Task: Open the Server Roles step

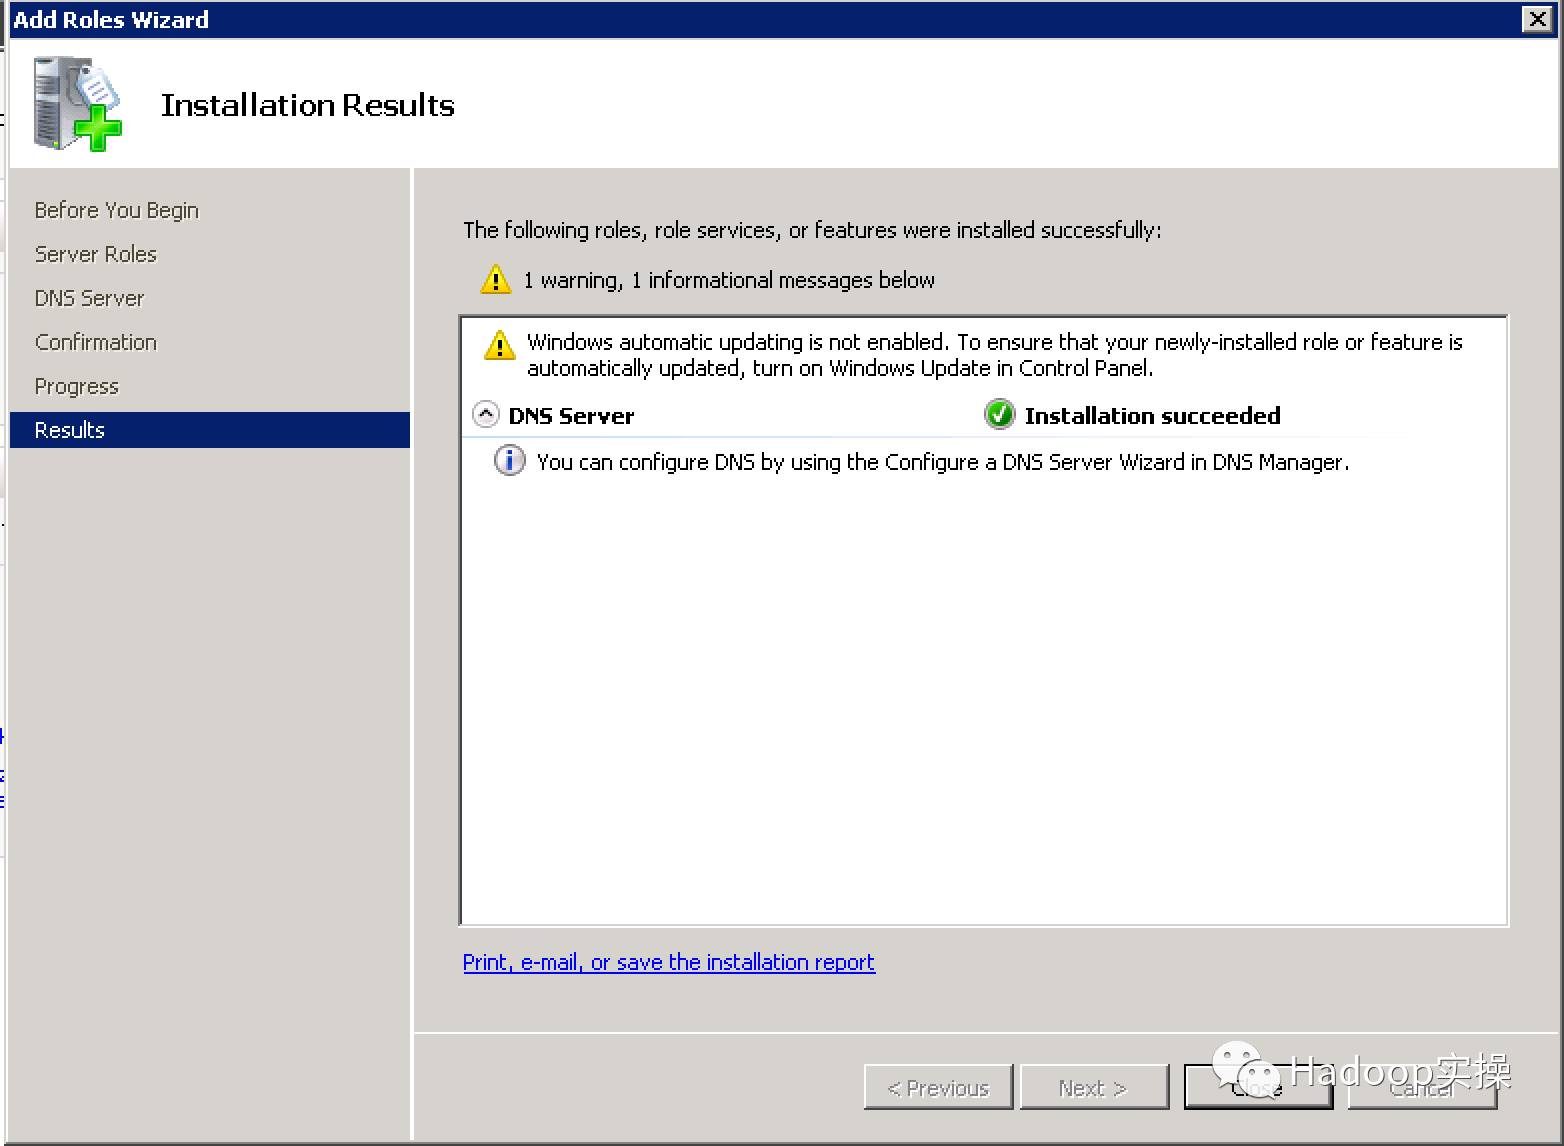Action: tap(95, 254)
